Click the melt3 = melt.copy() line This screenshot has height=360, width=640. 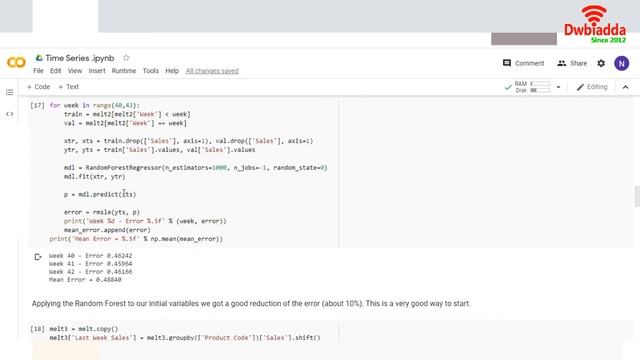[x=84, y=329]
